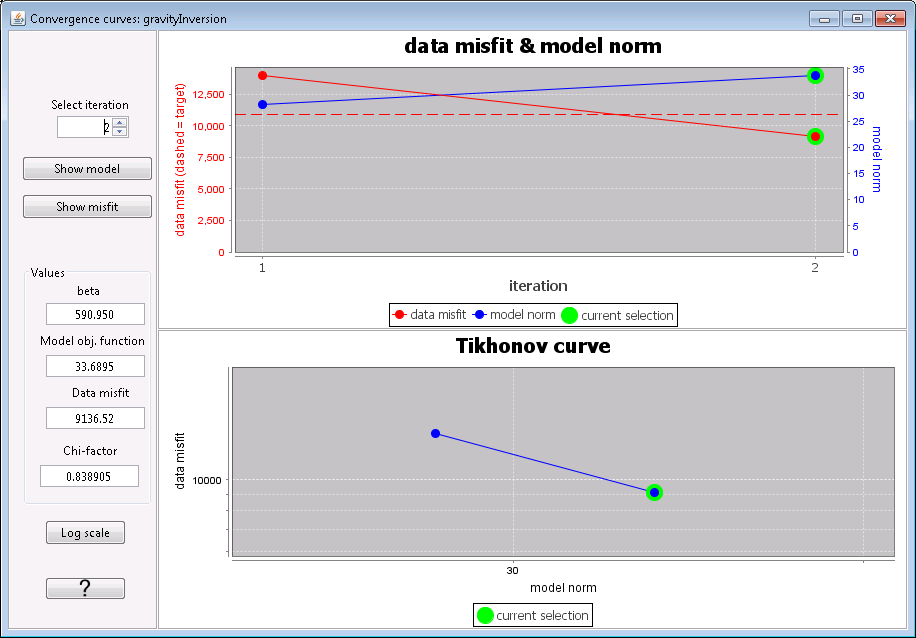The width and height of the screenshot is (916, 638).
Task: Click the green current selection point on Tikhonov curve
Action: coord(654,493)
